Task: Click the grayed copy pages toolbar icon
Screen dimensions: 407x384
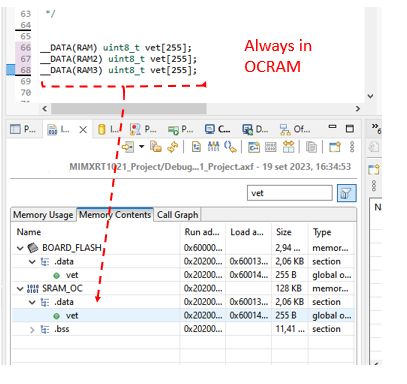Action: click(x=311, y=147)
